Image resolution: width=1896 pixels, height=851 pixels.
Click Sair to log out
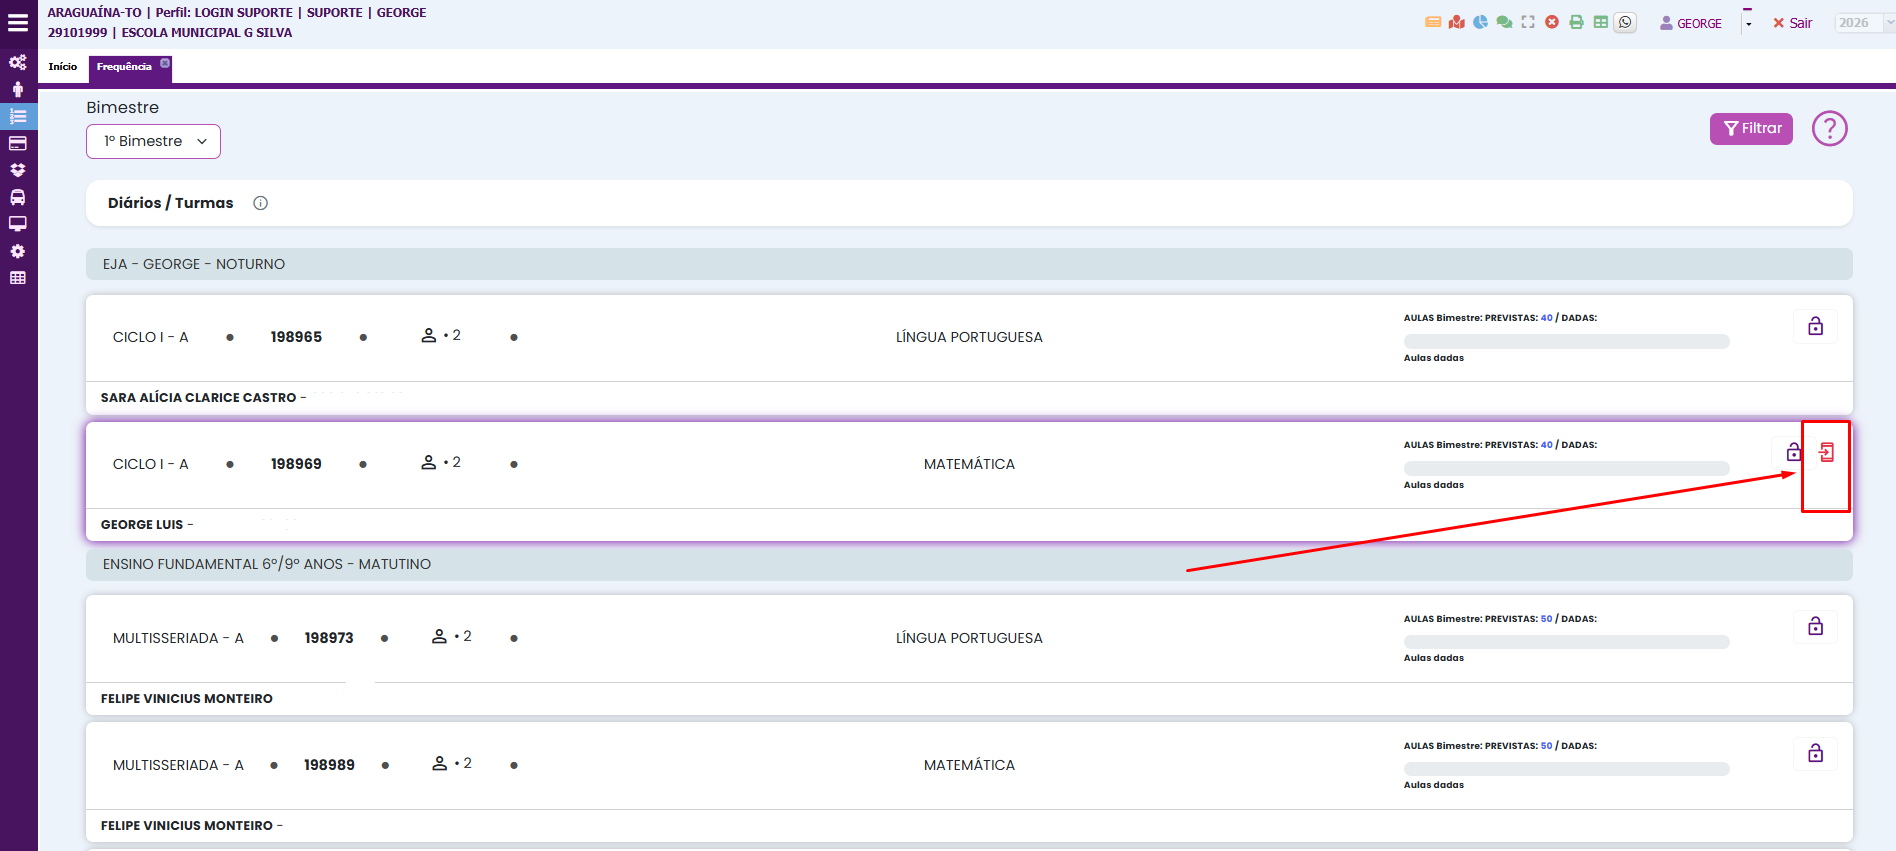1792,23
